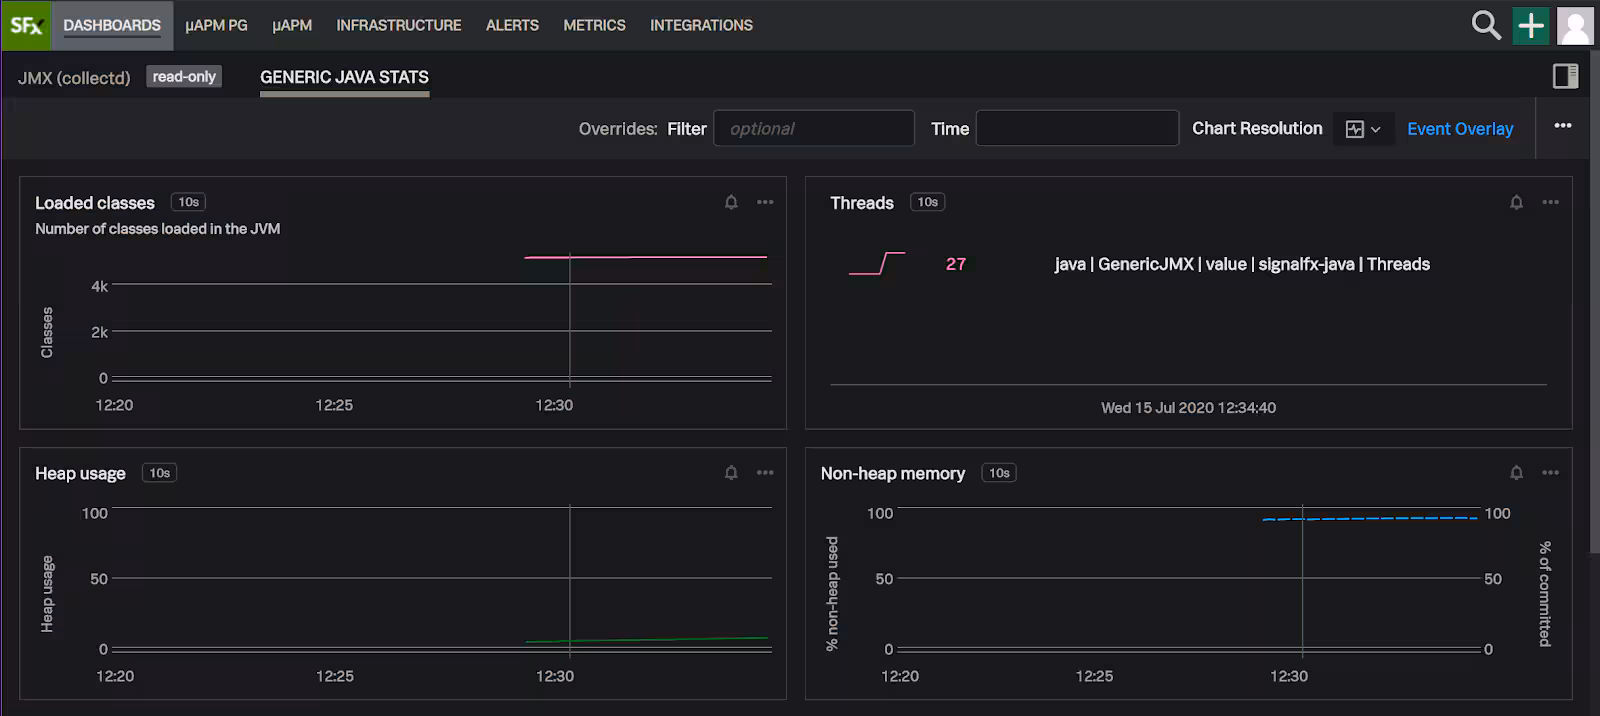Screen dimensions: 1600x716
Task: Toggle the sidebar panel icon
Action: [1565, 76]
